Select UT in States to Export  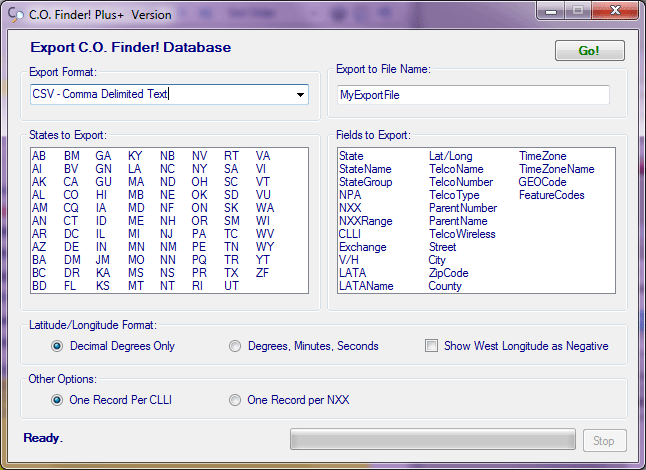coord(232,286)
